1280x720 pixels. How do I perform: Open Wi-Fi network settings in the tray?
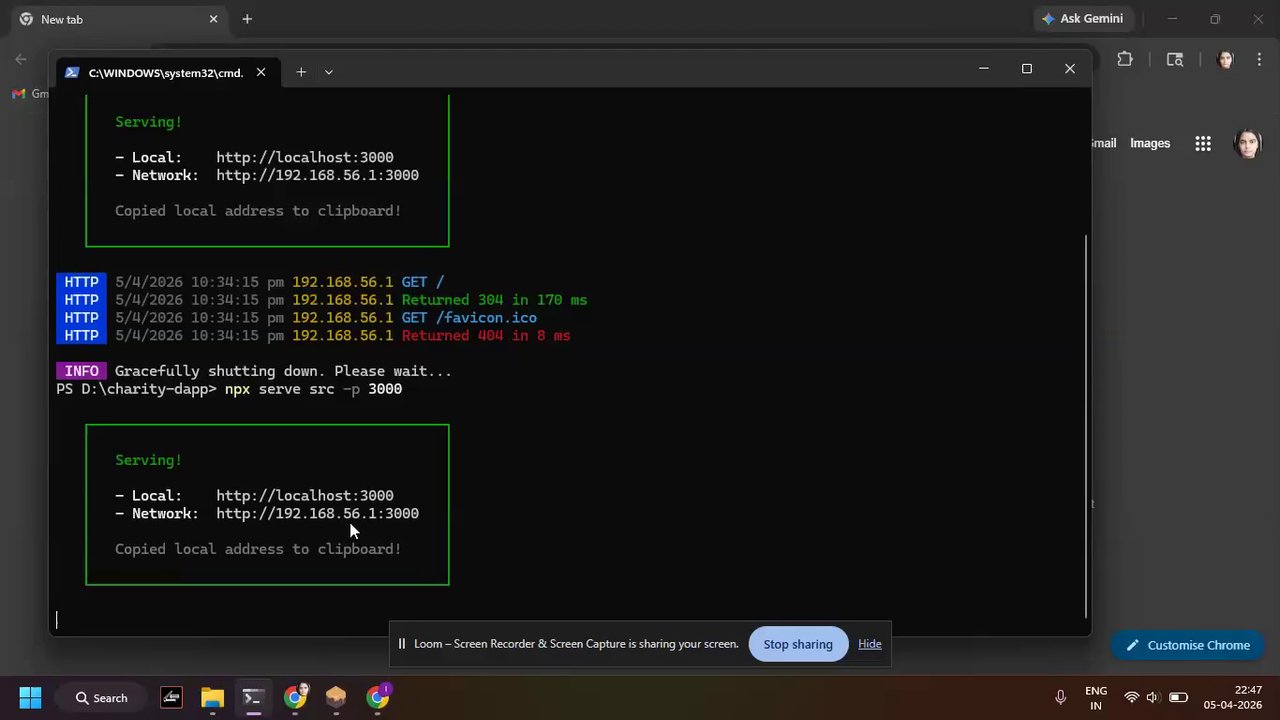(1132, 697)
